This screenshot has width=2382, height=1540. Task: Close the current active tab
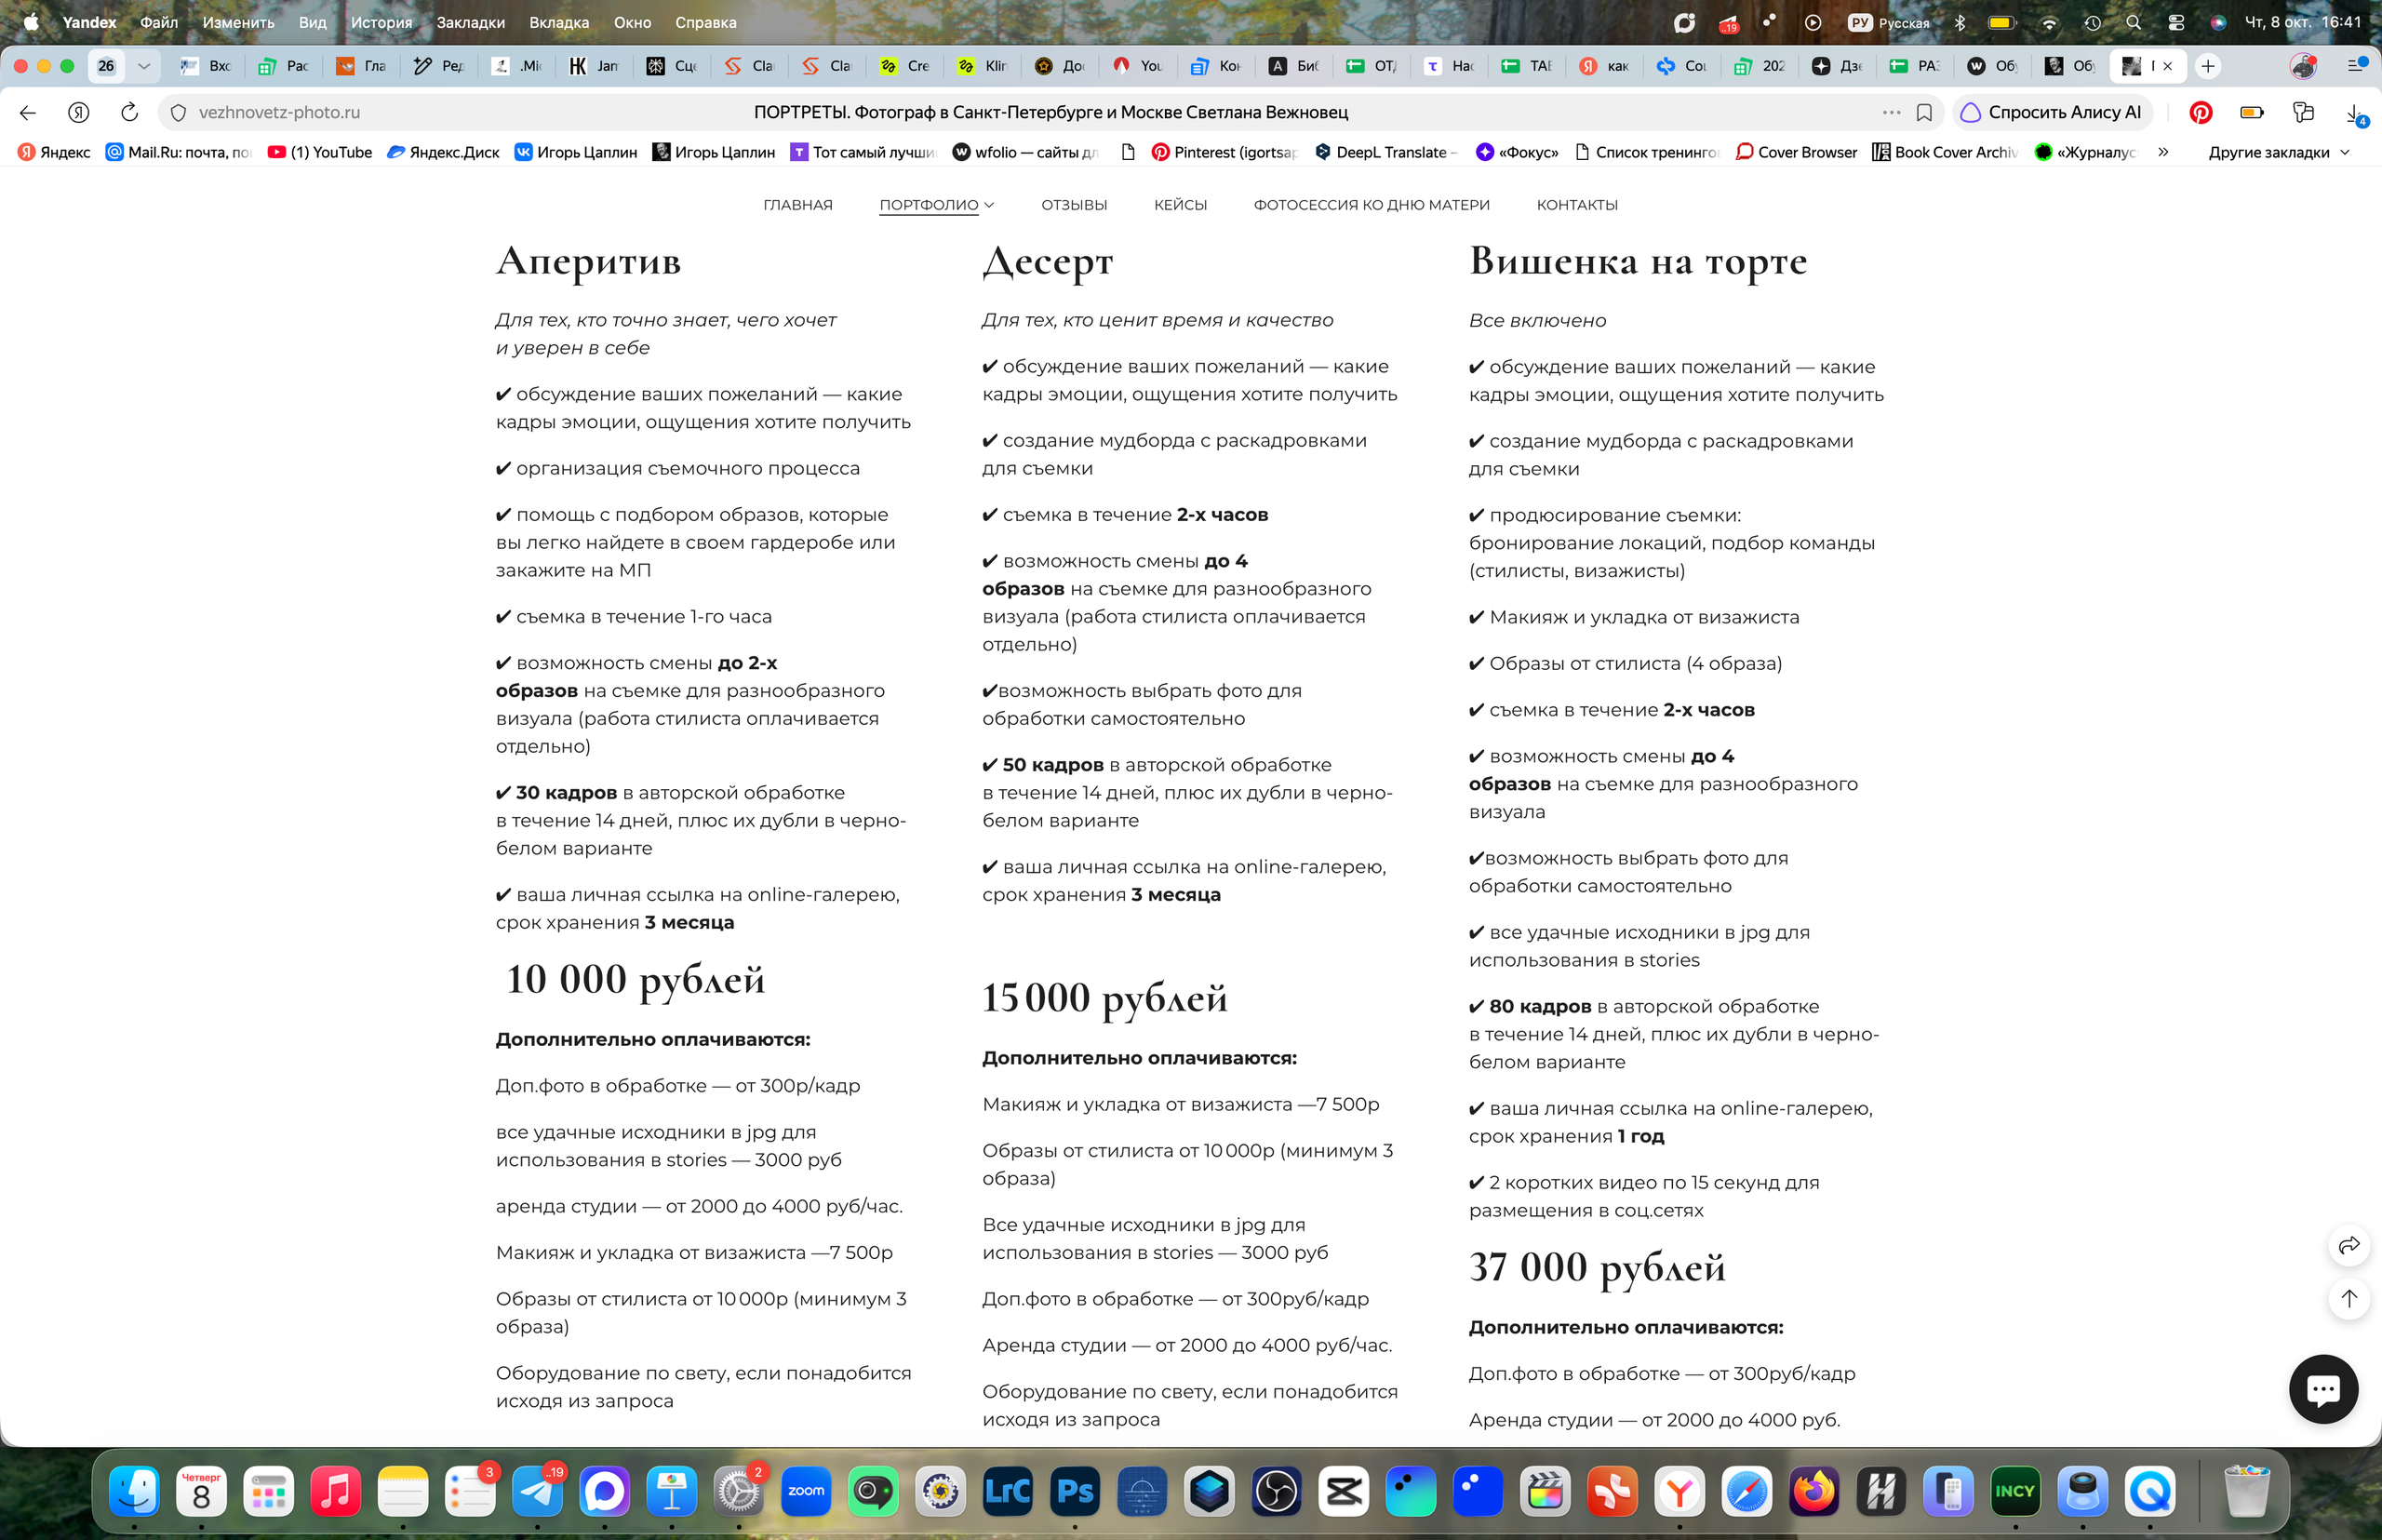click(x=2167, y=66)
